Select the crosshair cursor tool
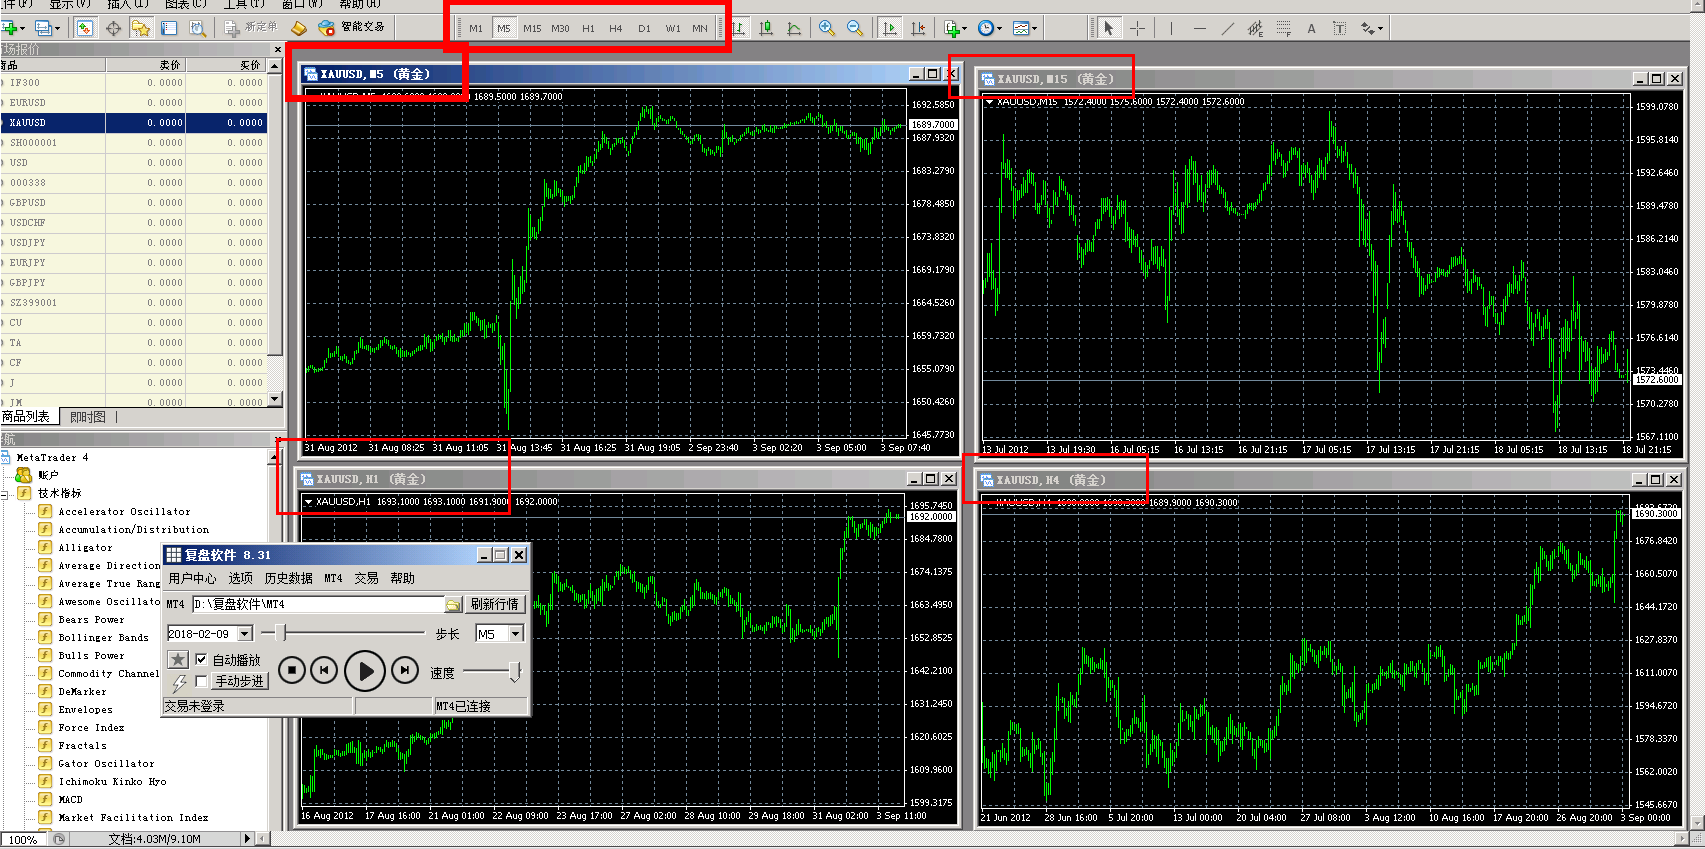The height and width of the screenshot is (849, 1705). pos(1137,28)
